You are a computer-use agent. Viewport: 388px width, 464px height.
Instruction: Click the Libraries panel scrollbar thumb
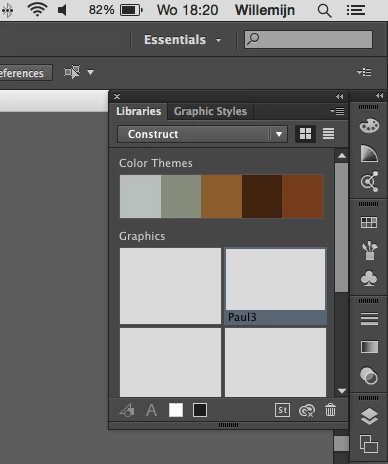coord(342,227)
